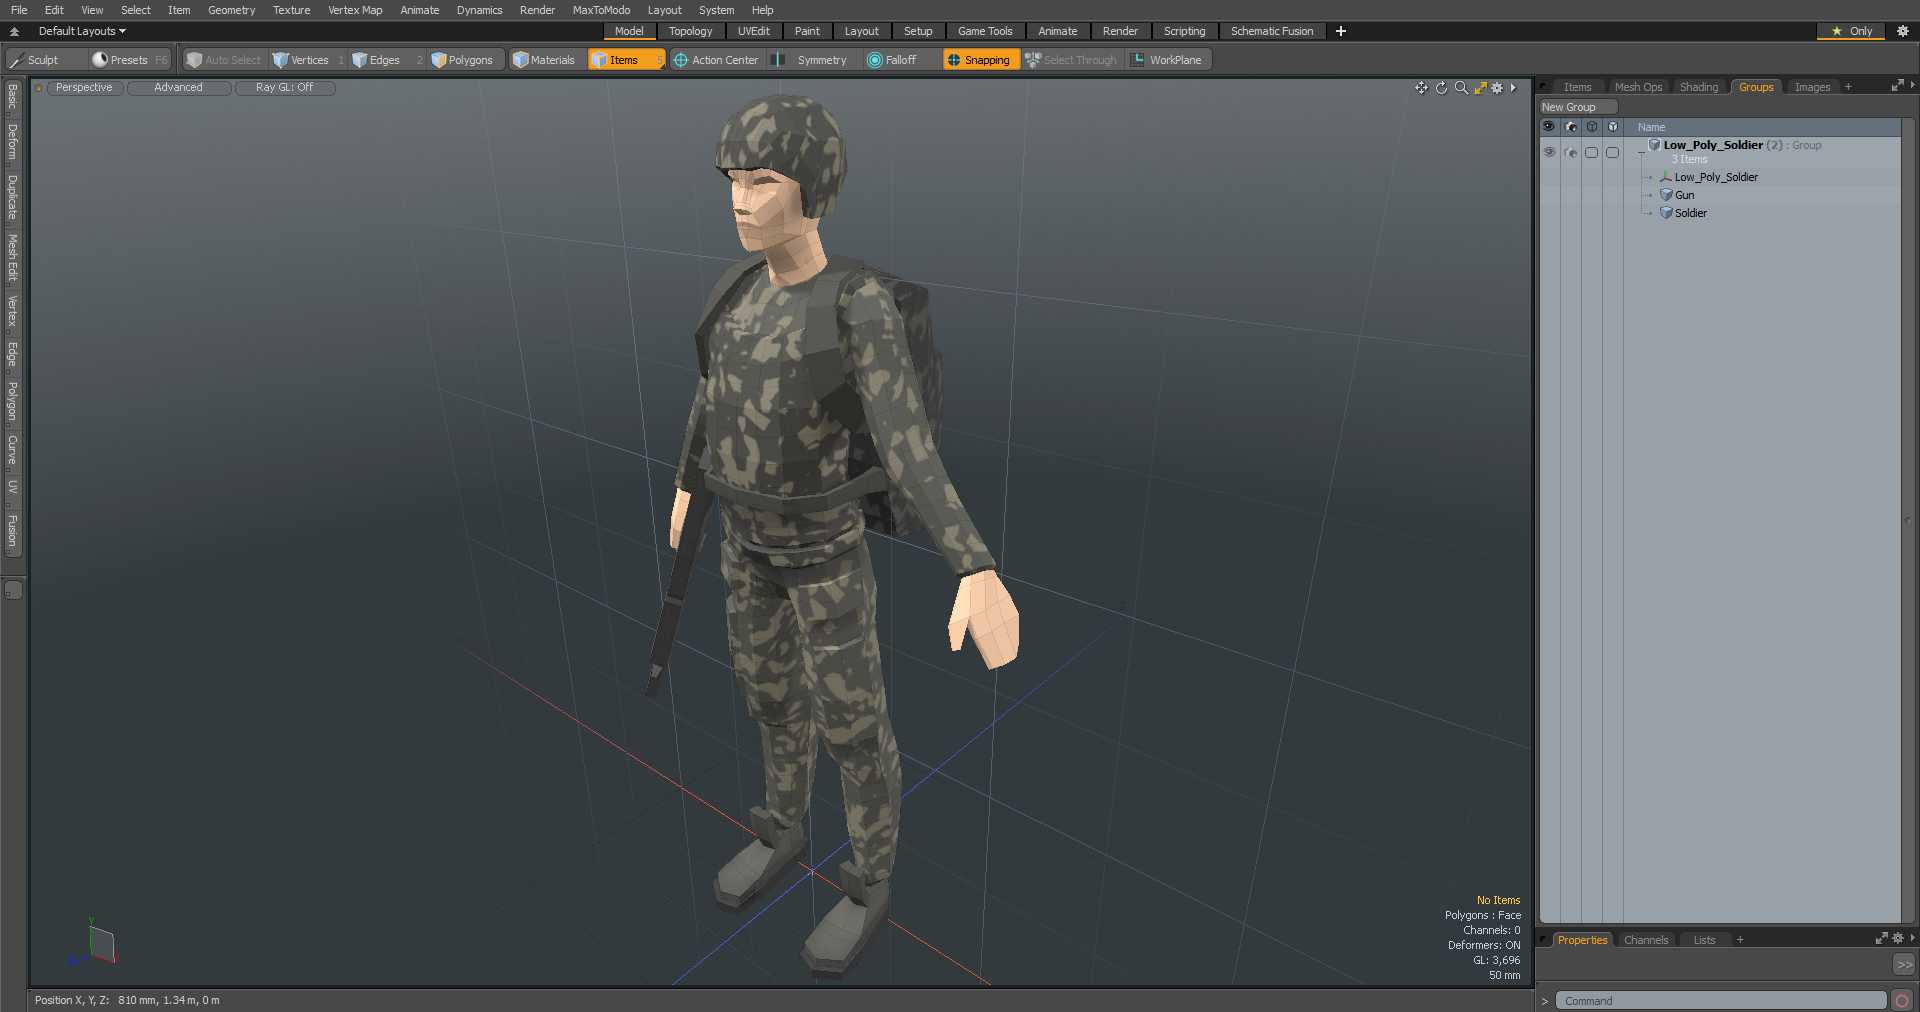Maximize the Groups panel
Image resolution: width=1920 pixels, height=1012 pixels.
1897,86
